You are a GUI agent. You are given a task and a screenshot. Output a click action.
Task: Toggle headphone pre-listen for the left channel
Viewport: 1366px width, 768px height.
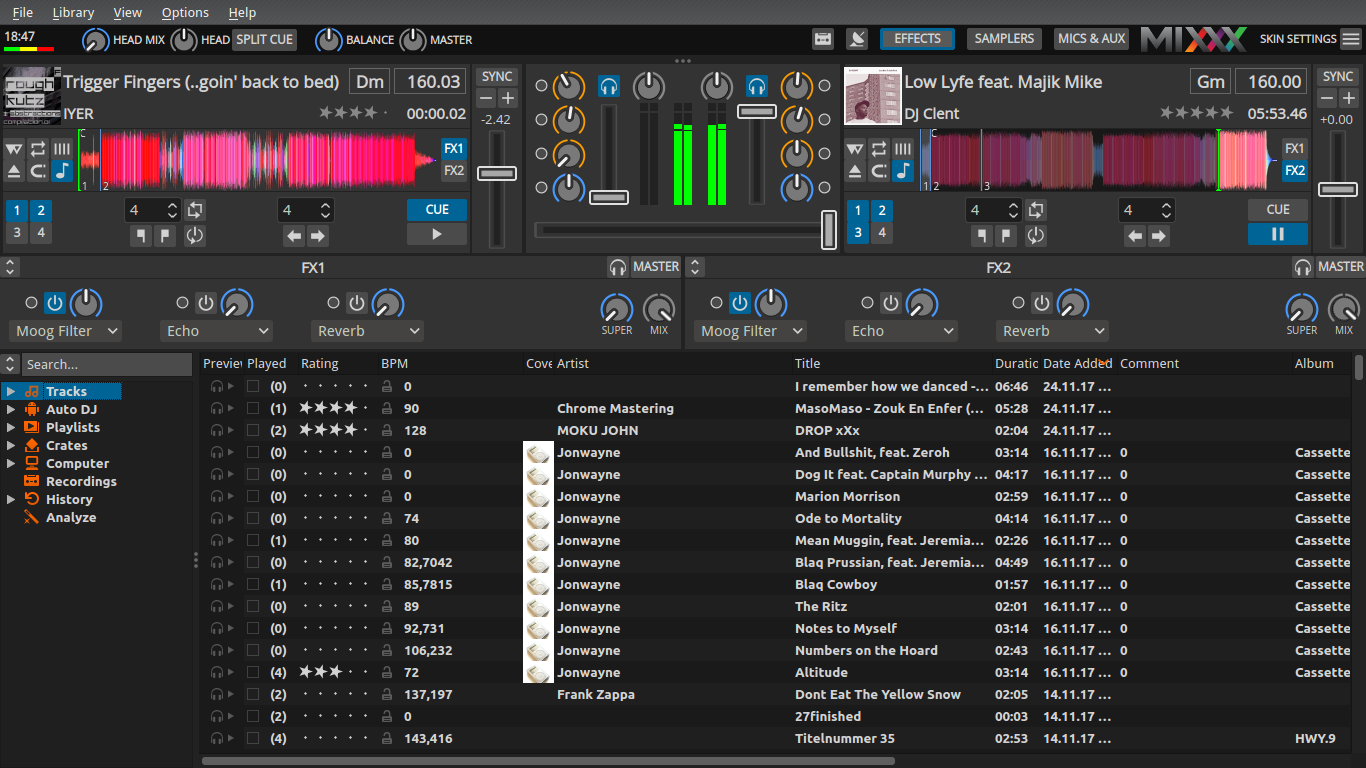pyautogui.click(x=608, y=86)
